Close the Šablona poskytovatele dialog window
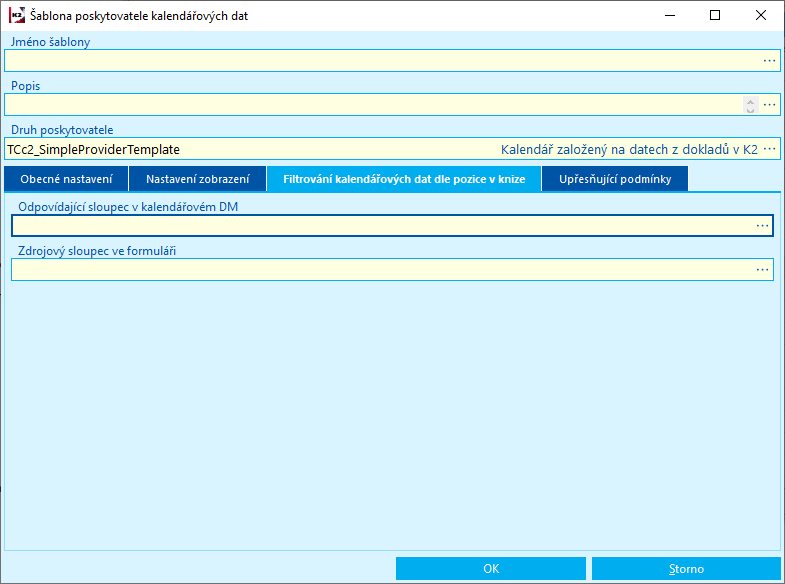The height and width of the screenshot is (584, 785). 760,16
